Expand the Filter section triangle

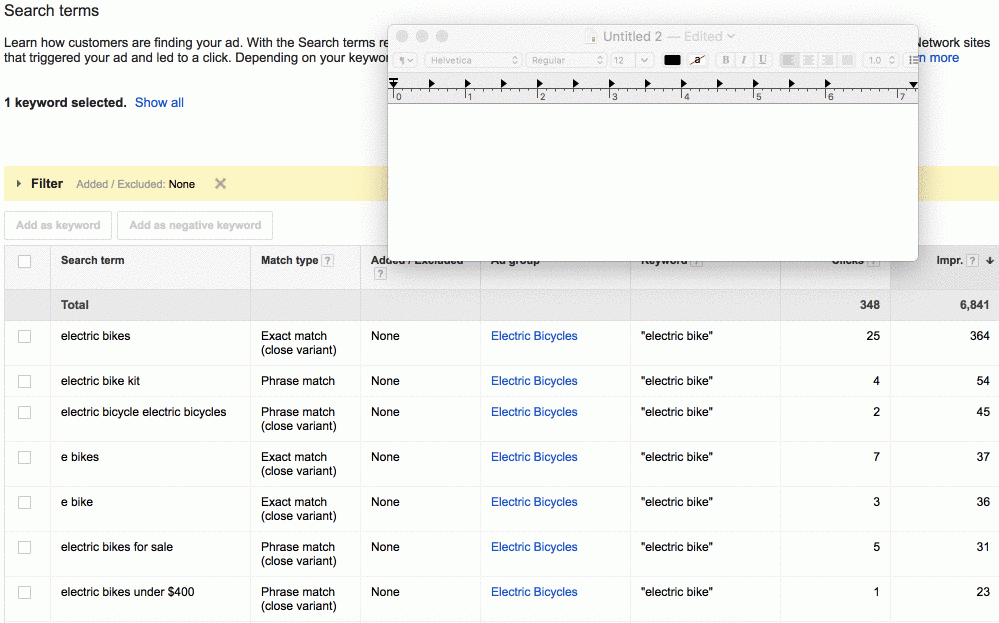point(18,183)
